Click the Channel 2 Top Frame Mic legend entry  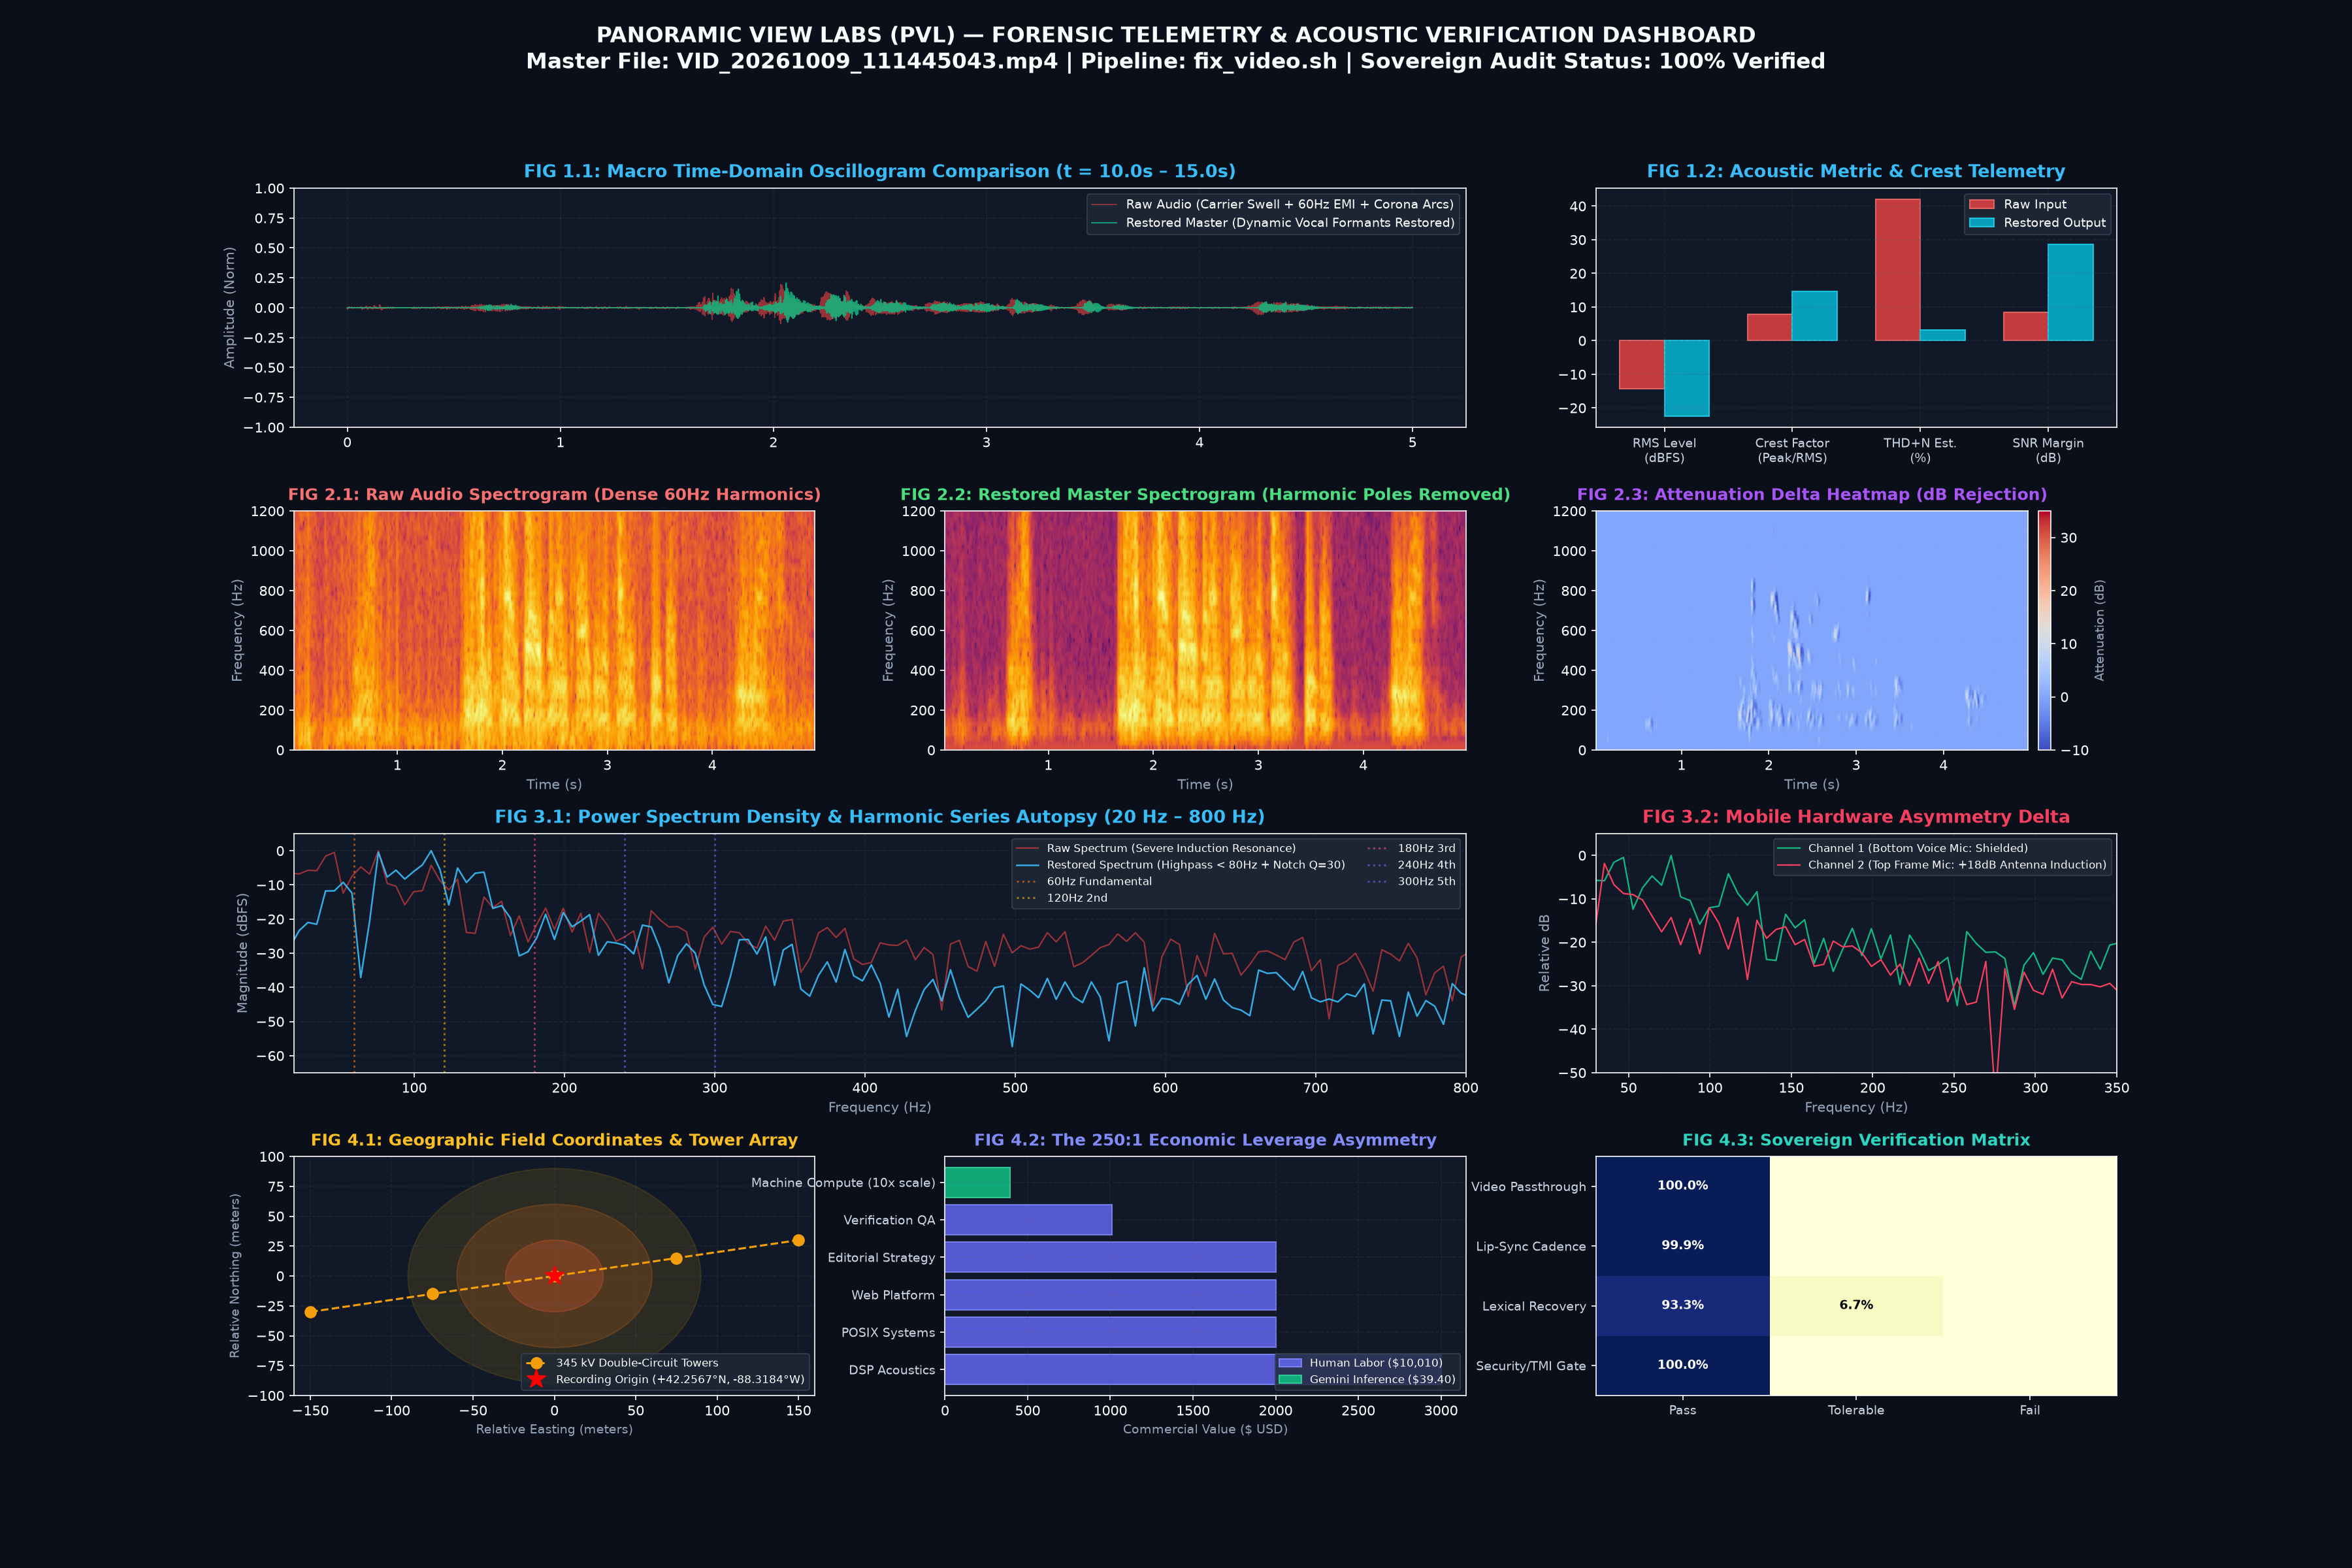coord(1942,865)
